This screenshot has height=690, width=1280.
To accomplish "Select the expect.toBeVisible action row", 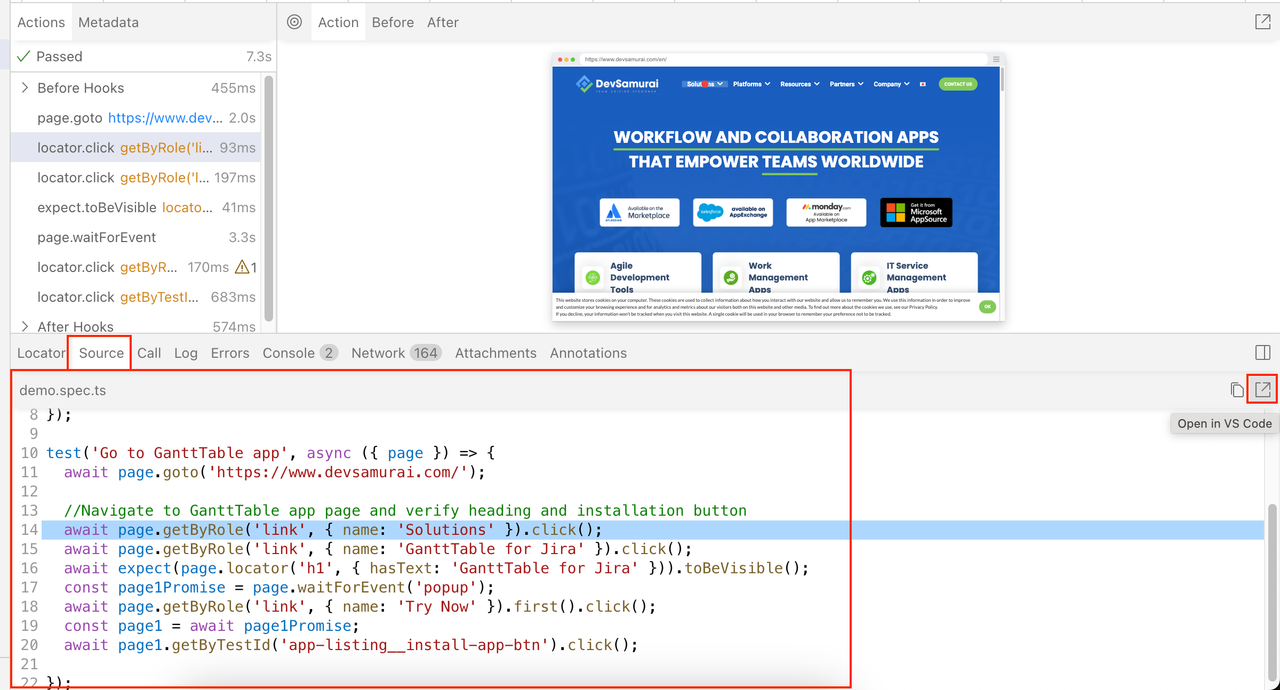I will 135,208.
